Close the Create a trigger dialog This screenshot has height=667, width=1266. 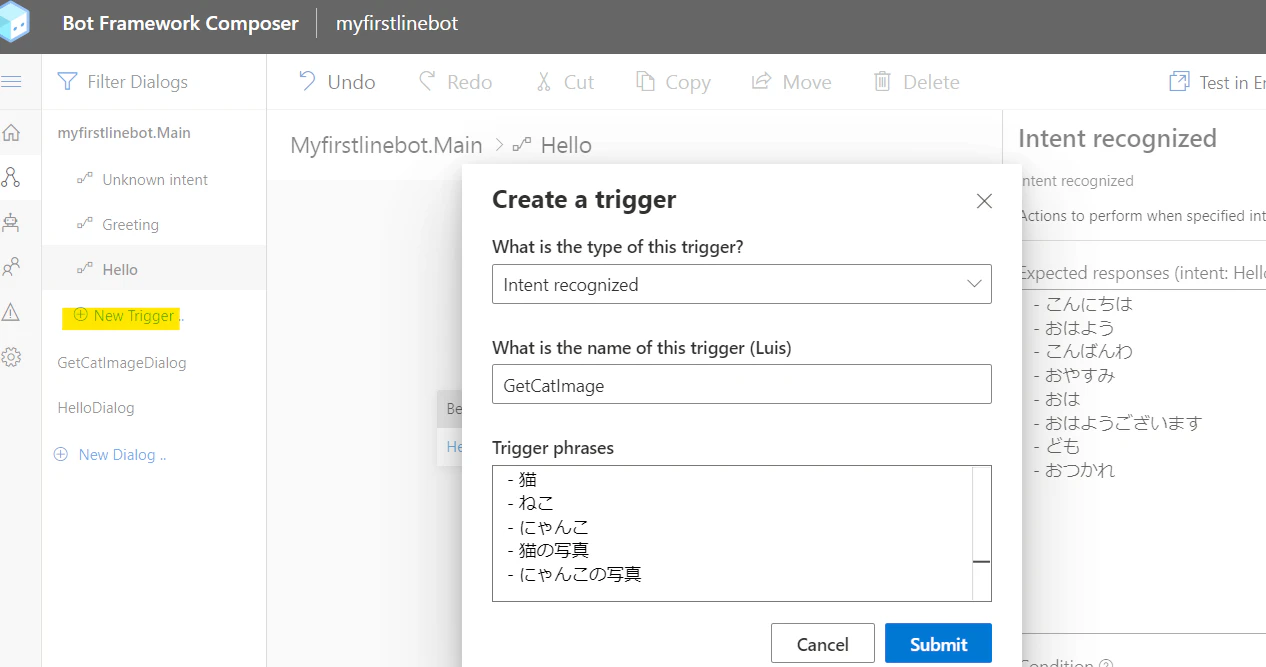click(984, 201)
